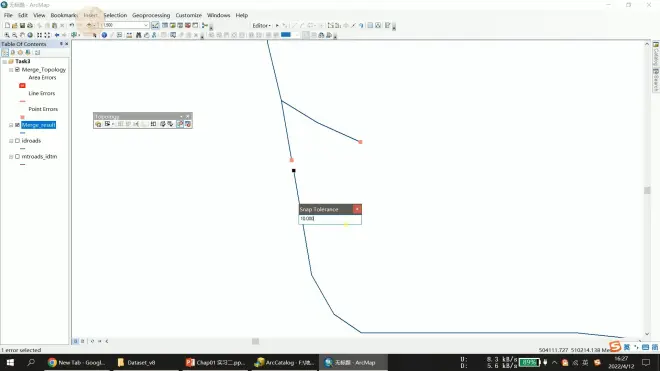Collapse the mtroads_idtm layer tree
This screenshot has width=660, height=371.
coord(11,156)
